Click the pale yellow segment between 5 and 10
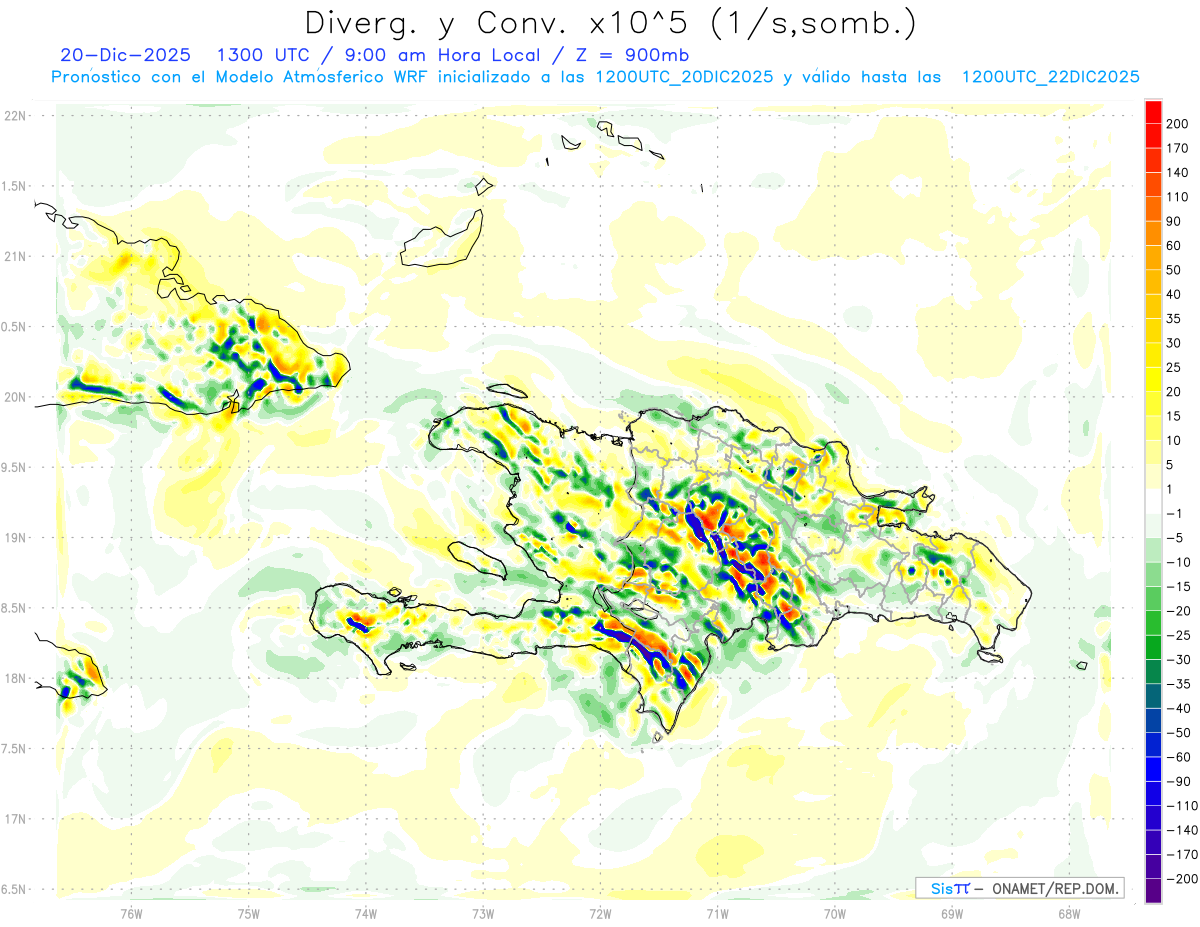 click(1154, 453)
